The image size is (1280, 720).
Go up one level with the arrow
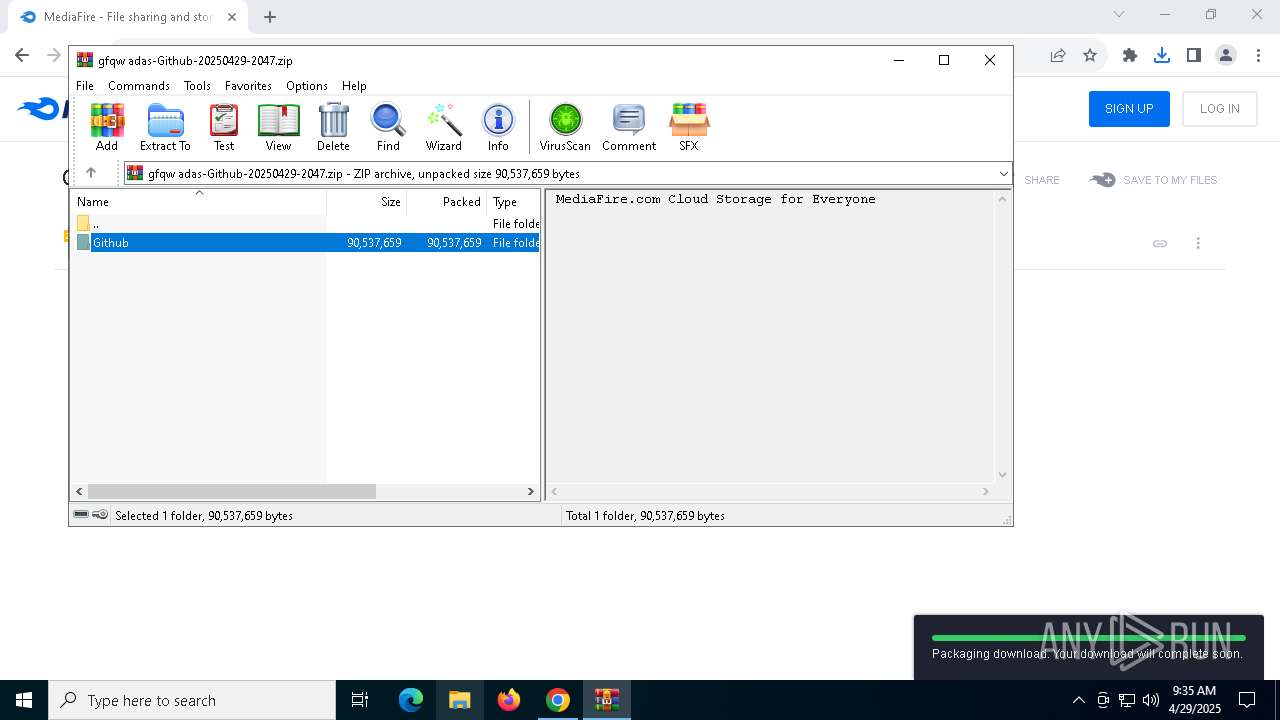pos(91,173)
